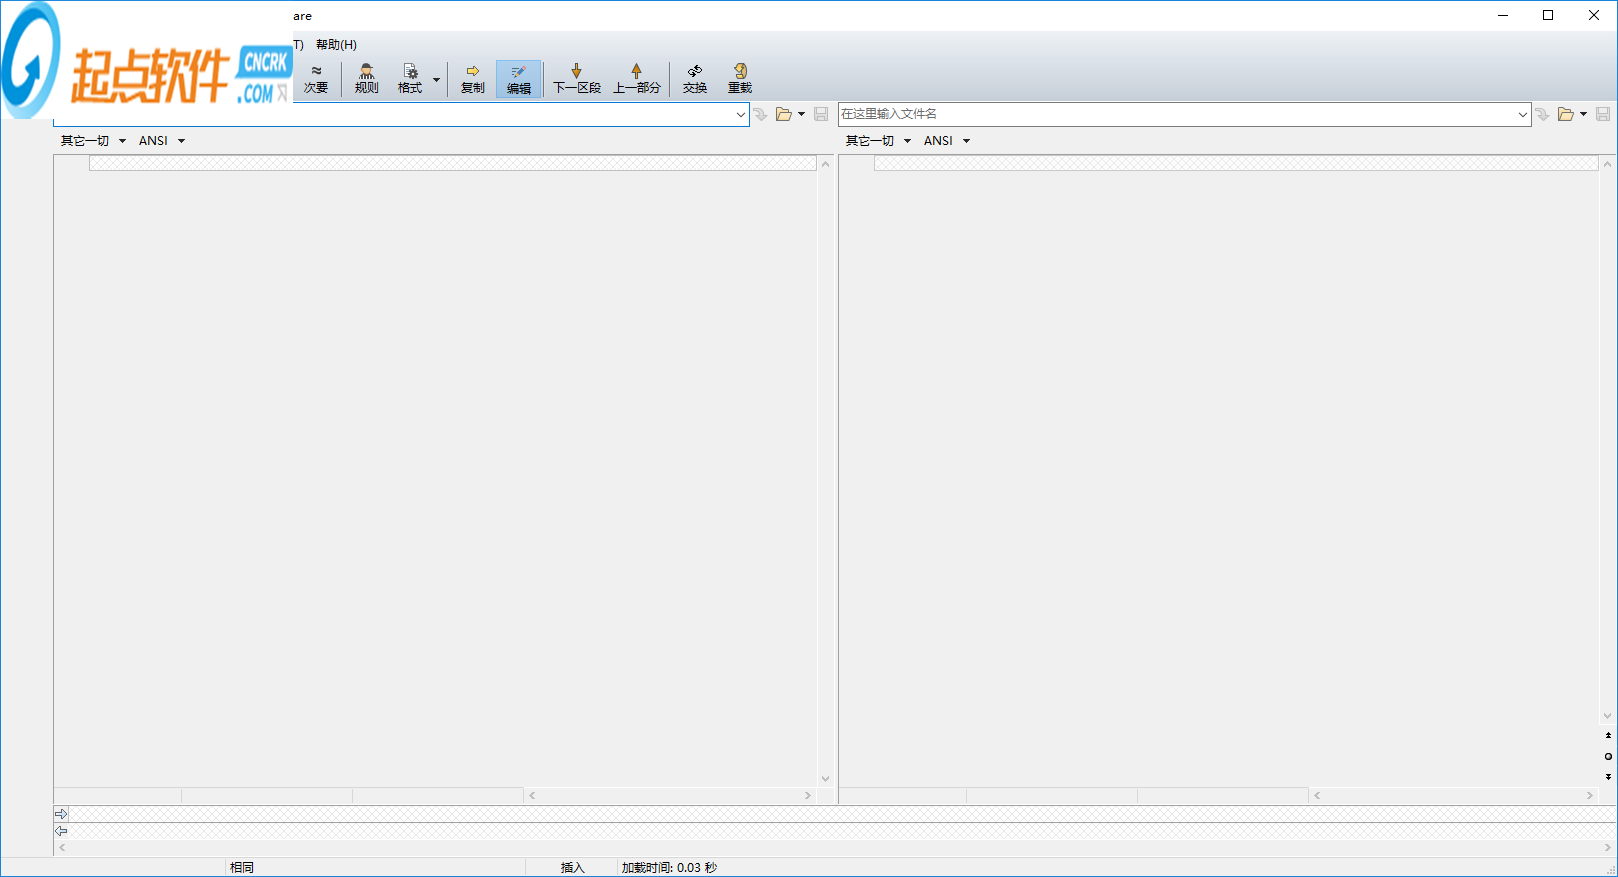The height and width of the screenshot is (877, 1618).
Task: Click the 插入 (insert) status indicator
Action: coord(573,868)
